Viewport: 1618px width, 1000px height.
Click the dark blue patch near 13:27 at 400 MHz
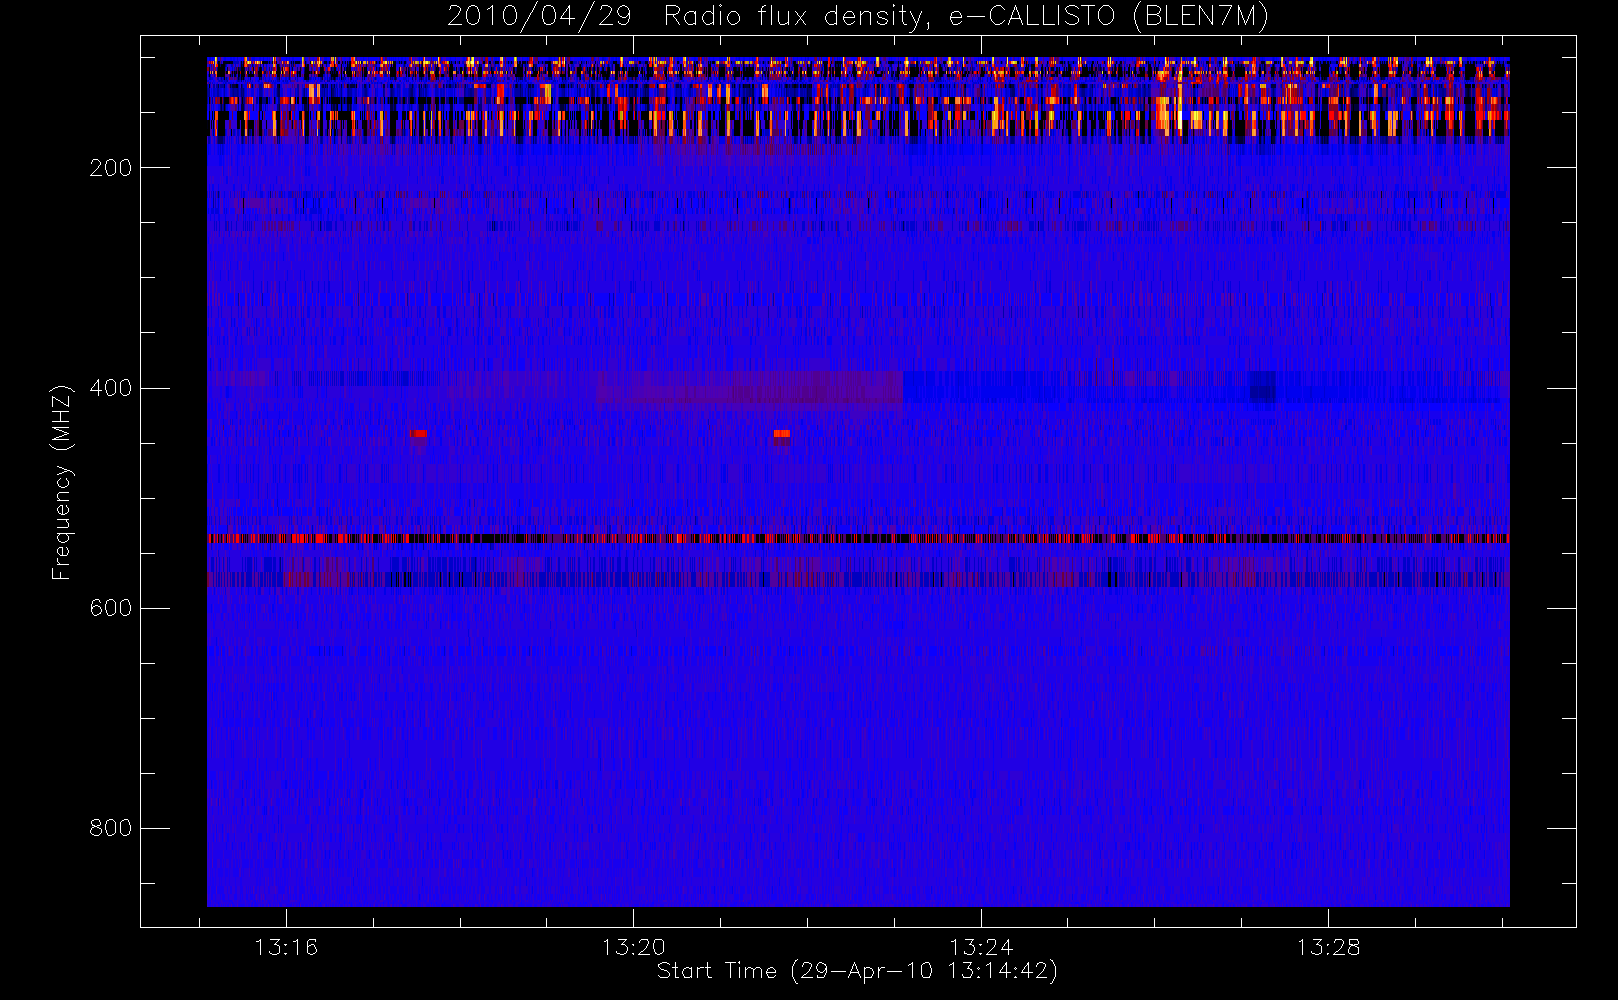[x=1262, y=387]
